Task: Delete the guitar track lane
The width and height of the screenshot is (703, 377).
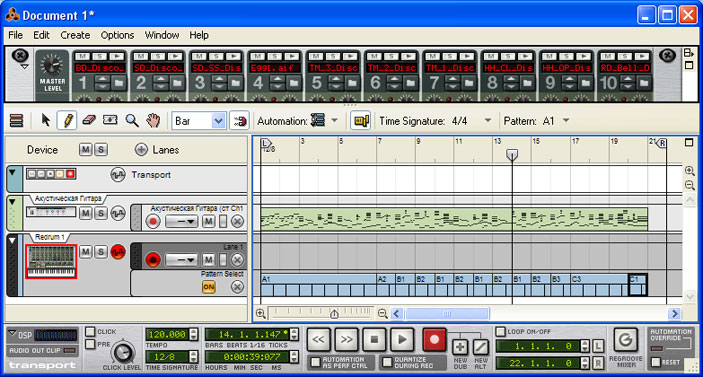Action: click(x=237, y=221)
